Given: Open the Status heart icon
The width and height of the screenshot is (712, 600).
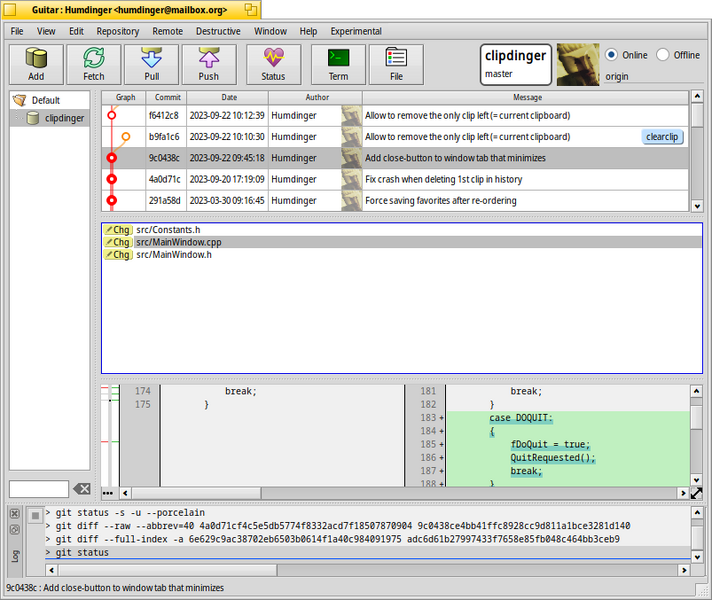Looking at the screenshot, I should click(273, 64).
